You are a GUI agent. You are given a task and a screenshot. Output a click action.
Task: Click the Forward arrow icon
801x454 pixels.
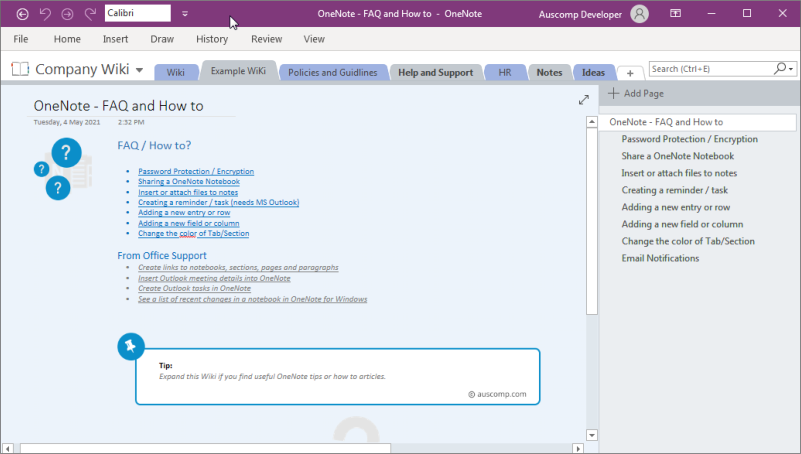tap(67, 14)
